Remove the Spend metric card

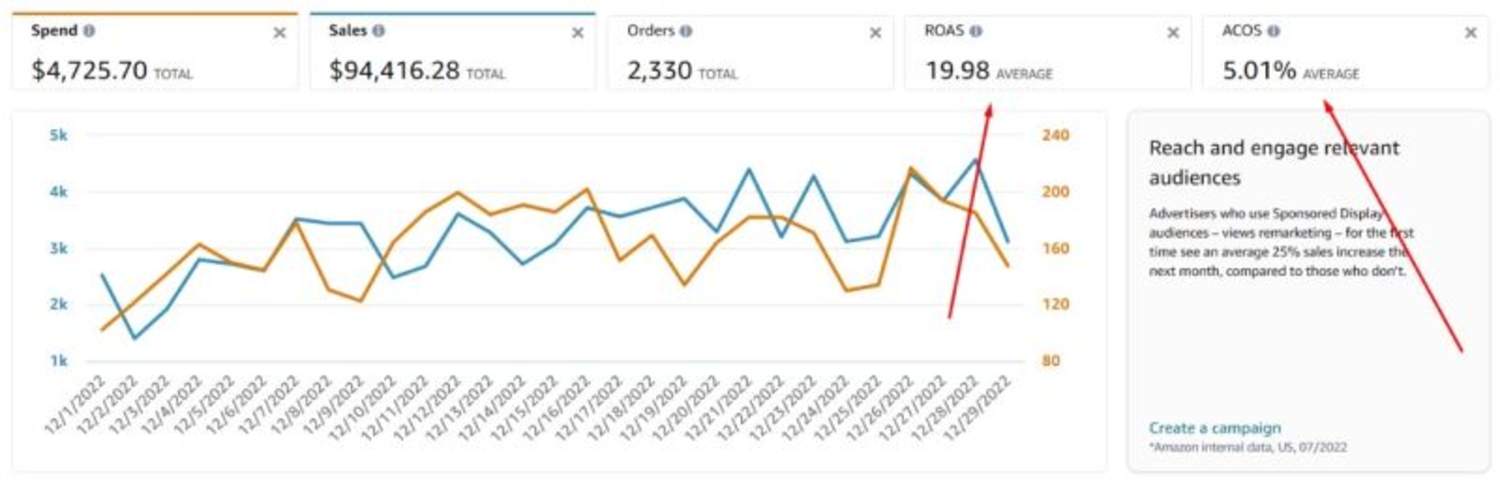(x=280, y=33)
